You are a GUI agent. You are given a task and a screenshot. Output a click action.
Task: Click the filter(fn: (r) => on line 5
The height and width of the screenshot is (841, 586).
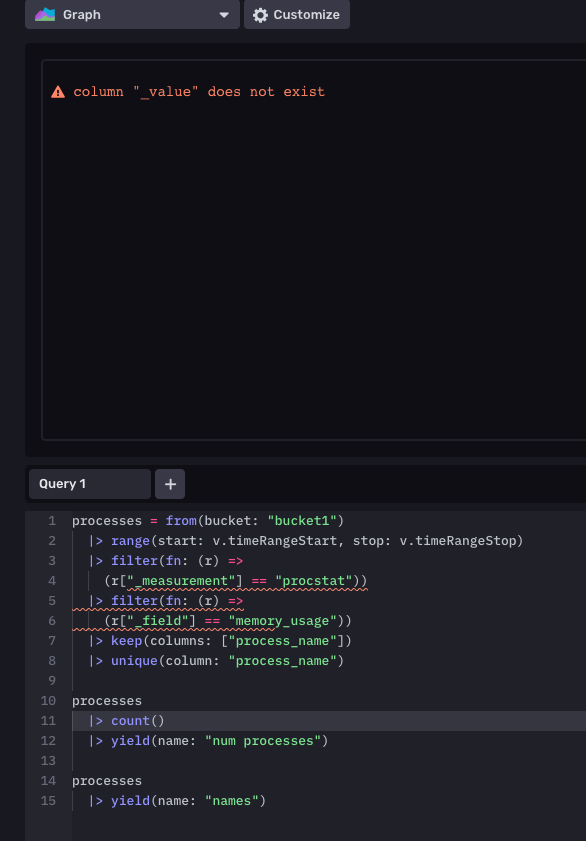coord(166,601)
